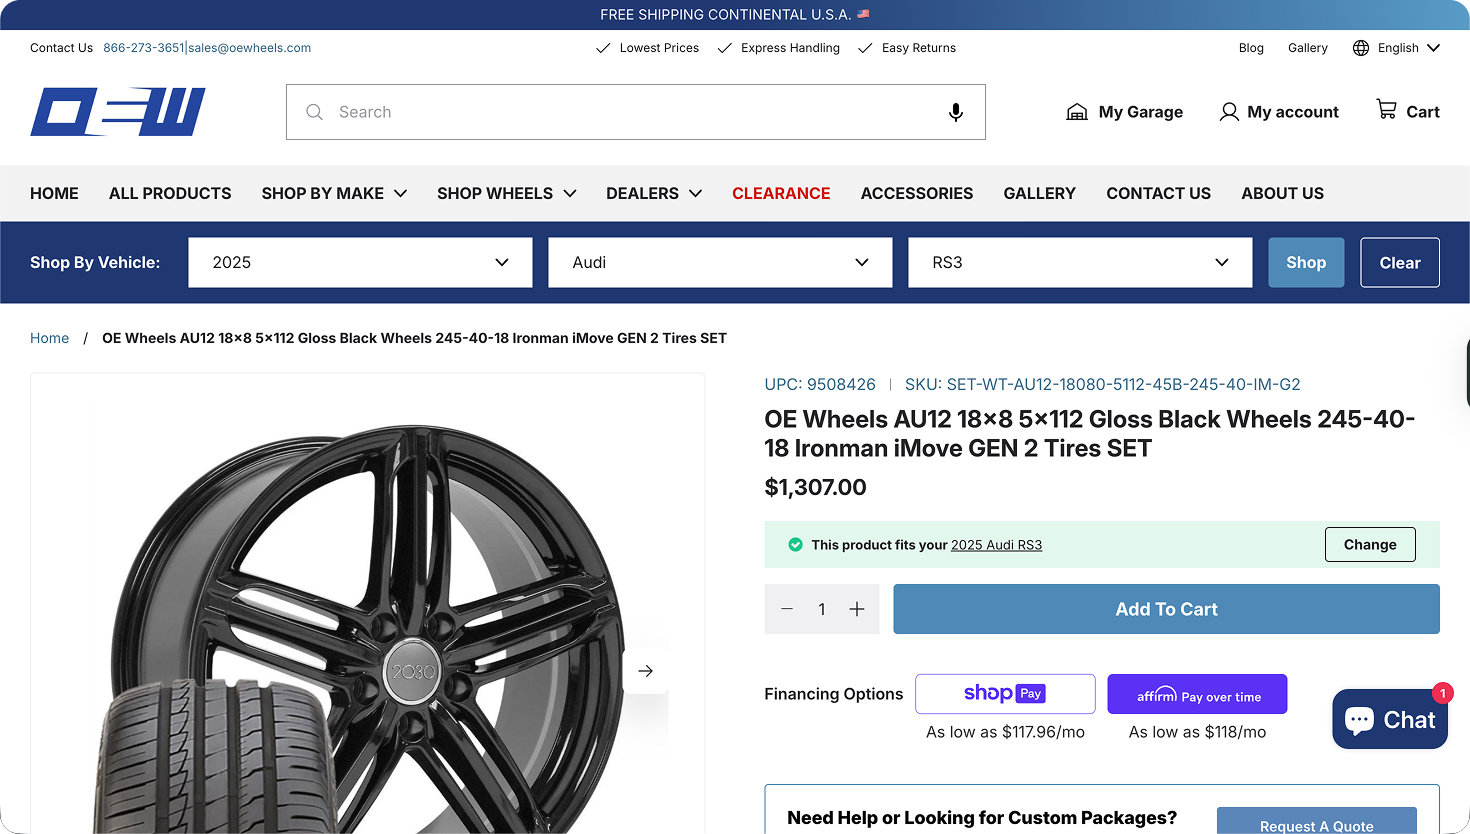This screenshot has height=834, width=1470.
Task: Click the OEW logo
Action: [118, 112]
